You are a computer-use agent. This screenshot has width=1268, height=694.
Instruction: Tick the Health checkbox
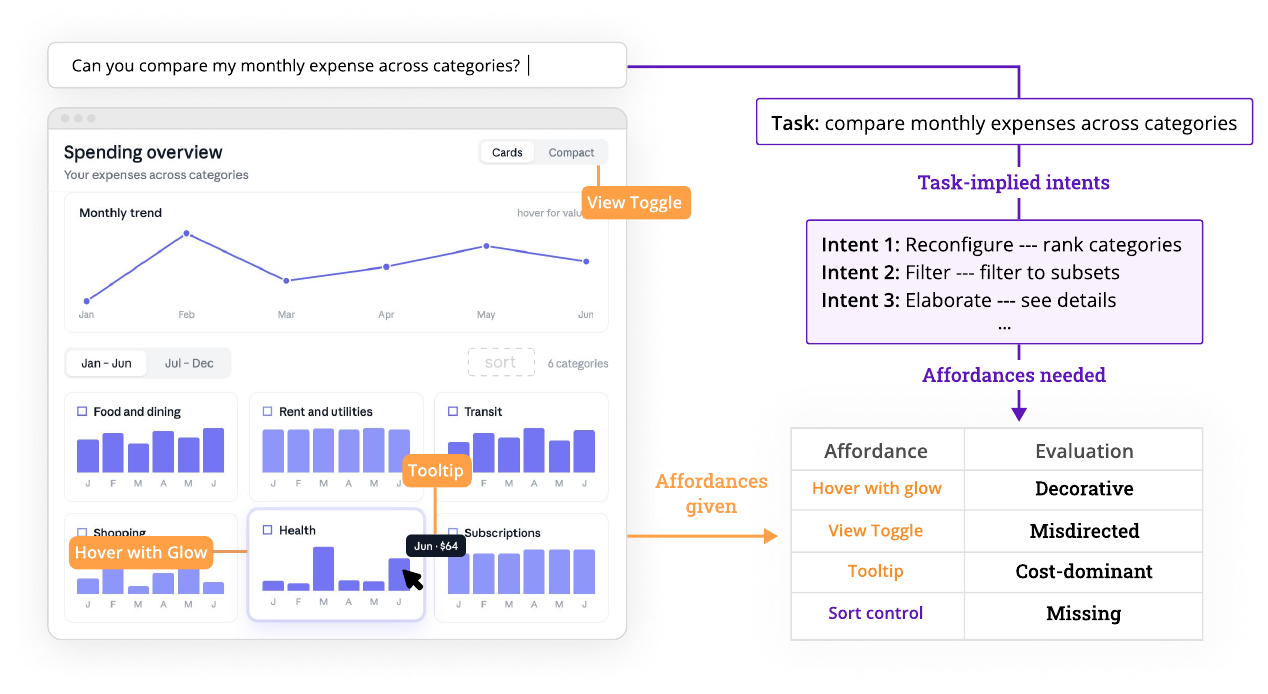point(267,530)
